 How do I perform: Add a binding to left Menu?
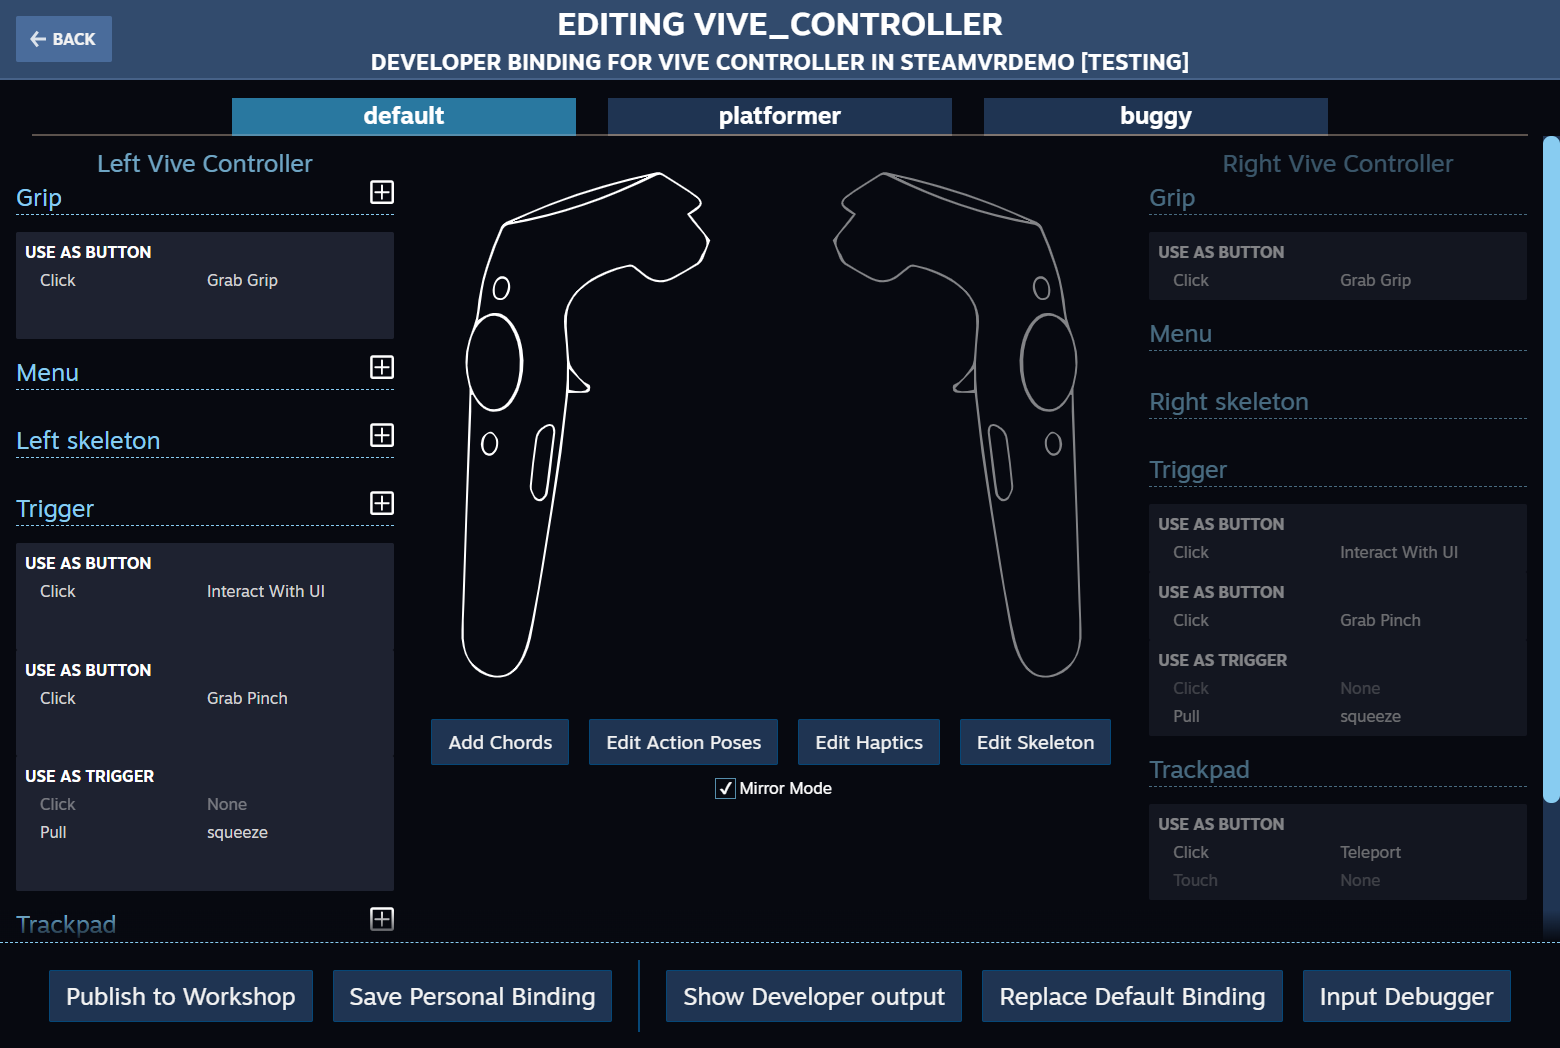point(382,367)
